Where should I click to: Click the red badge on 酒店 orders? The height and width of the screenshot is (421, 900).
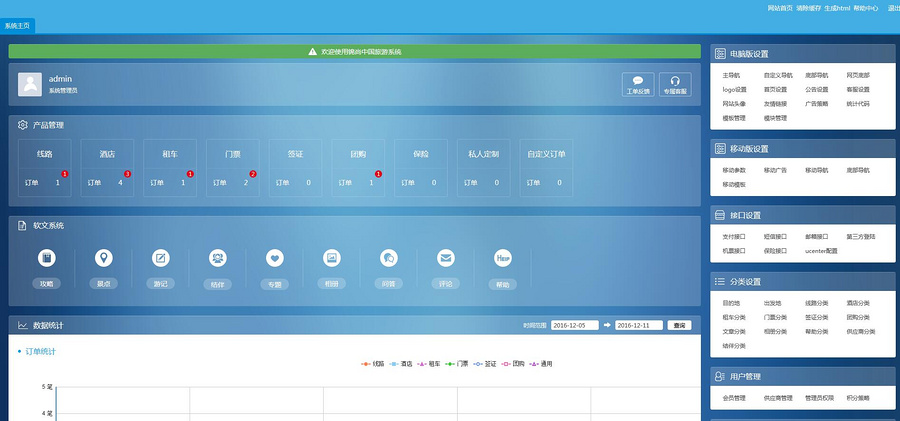[x=127, y=173]
